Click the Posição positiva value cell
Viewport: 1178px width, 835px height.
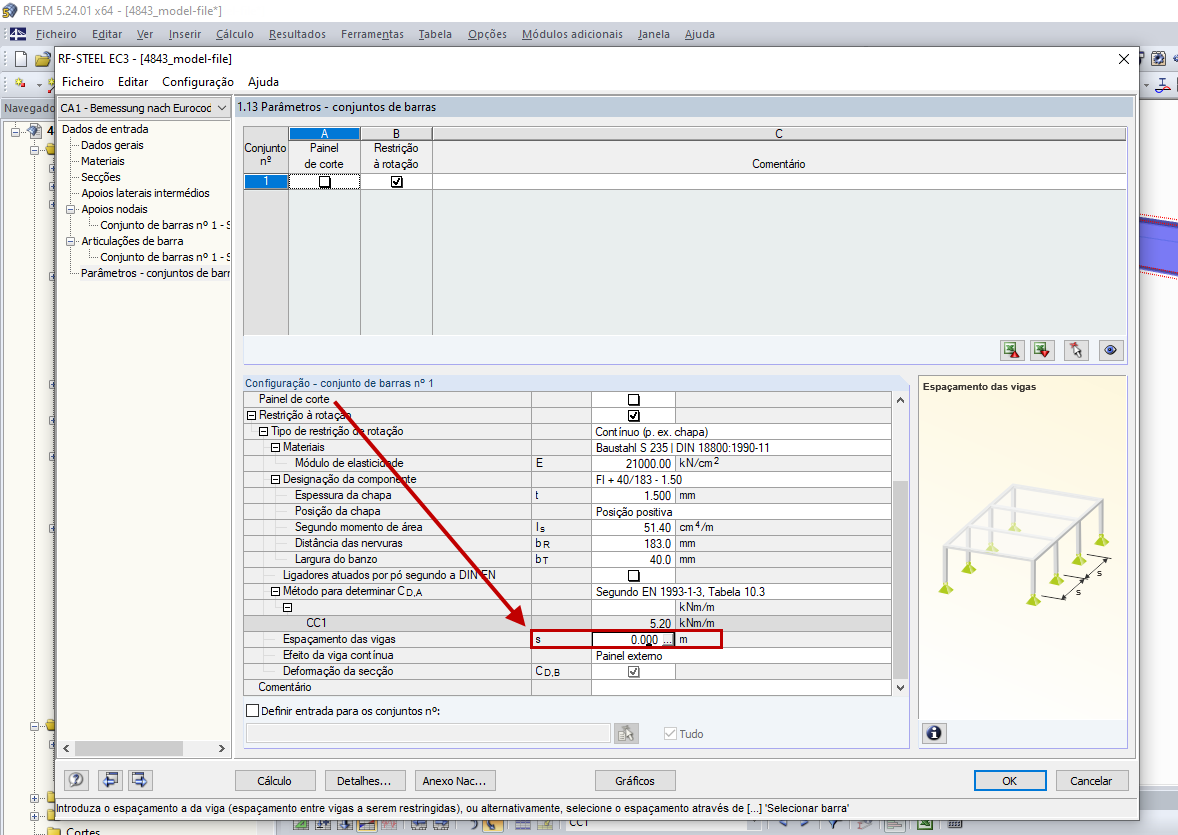[x=741, y=512]
